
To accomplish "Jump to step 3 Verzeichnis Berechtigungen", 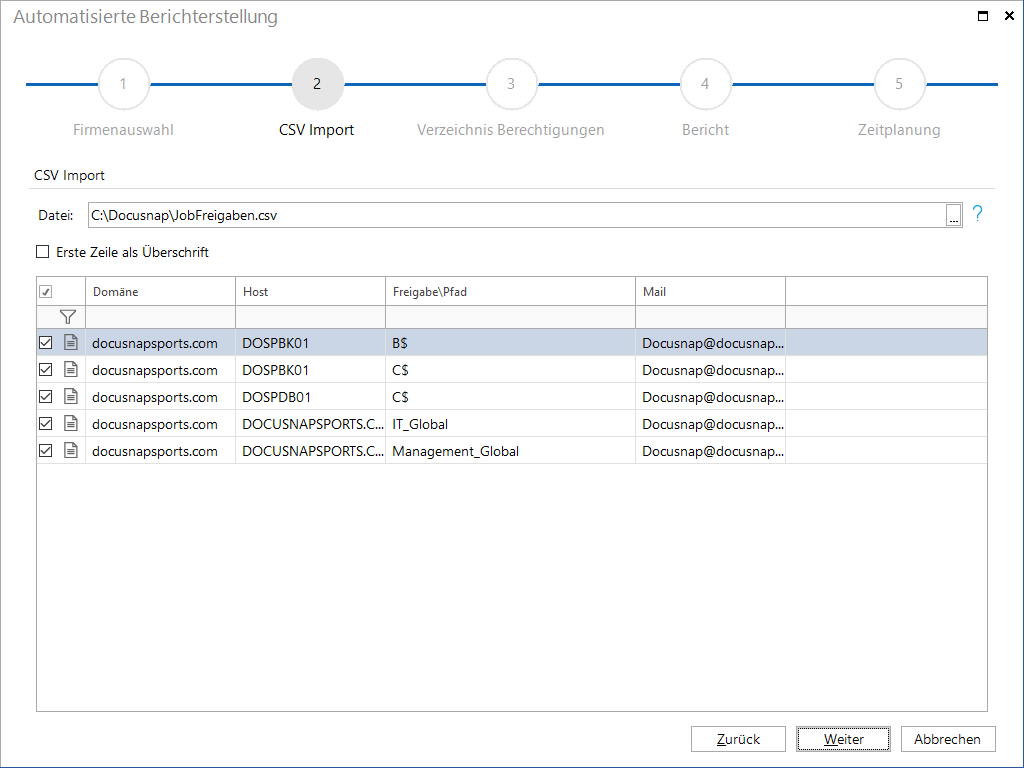I will (x=511, y=84).
